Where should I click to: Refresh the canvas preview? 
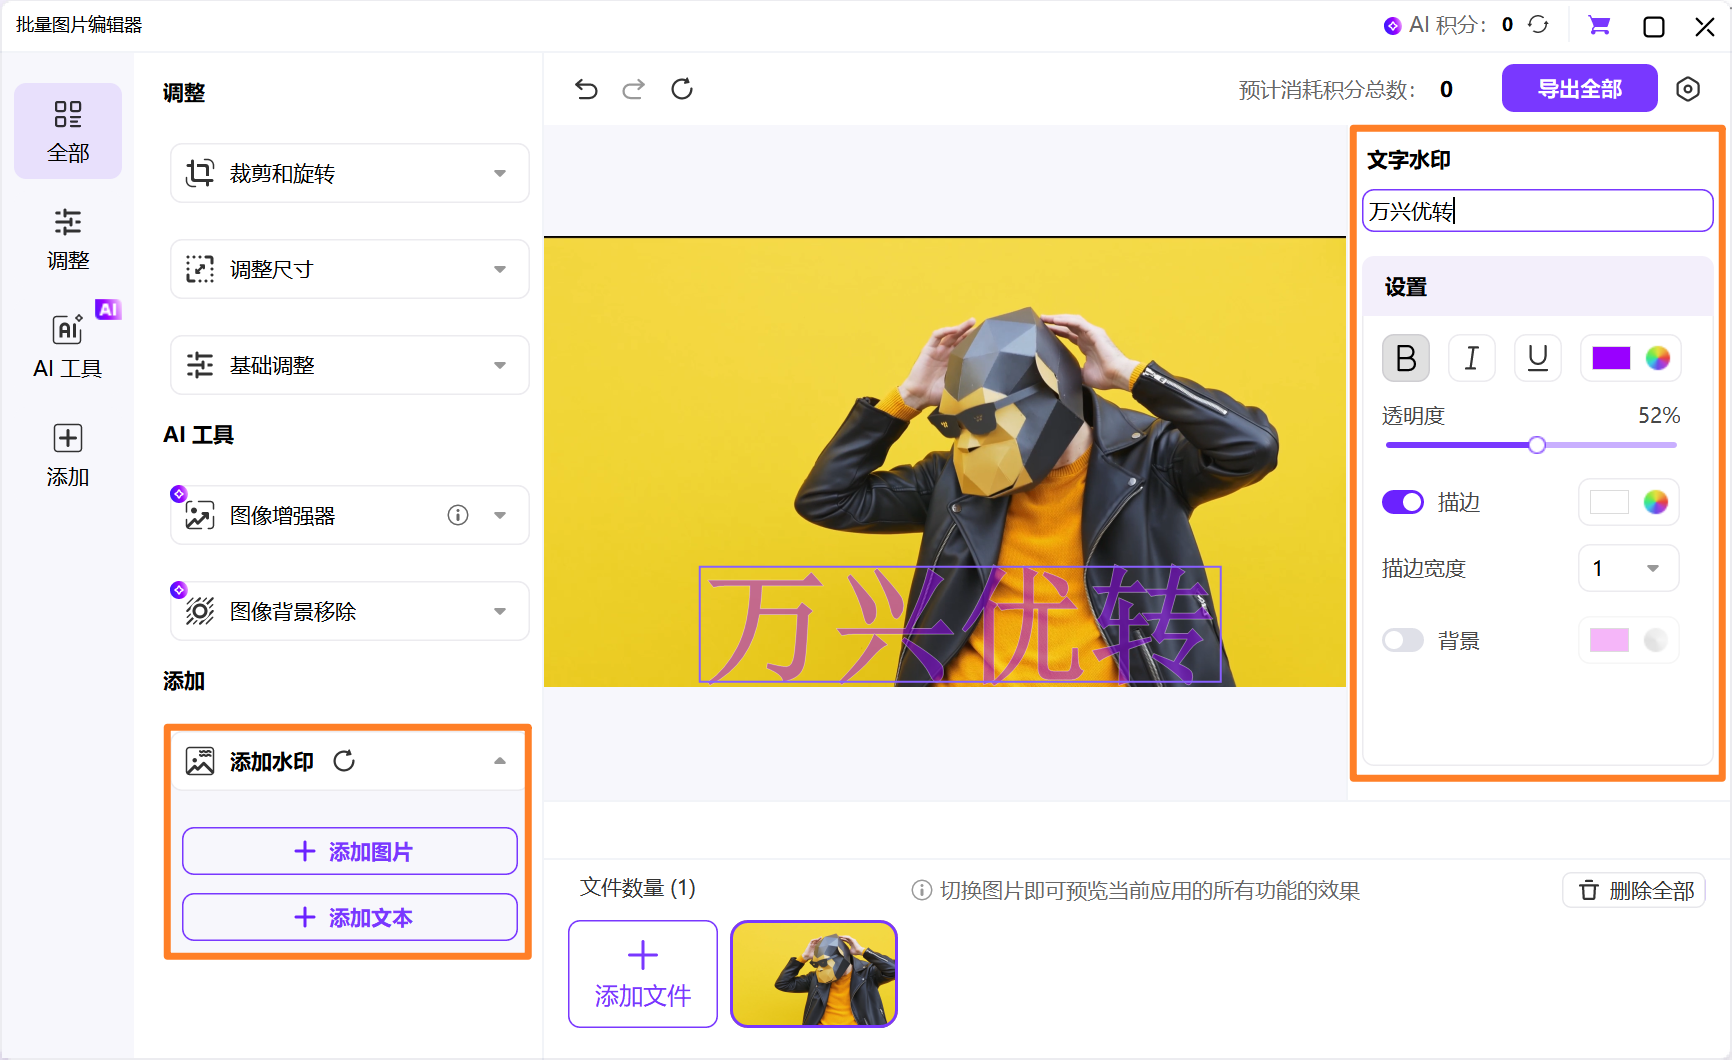[x=682, y=89]
